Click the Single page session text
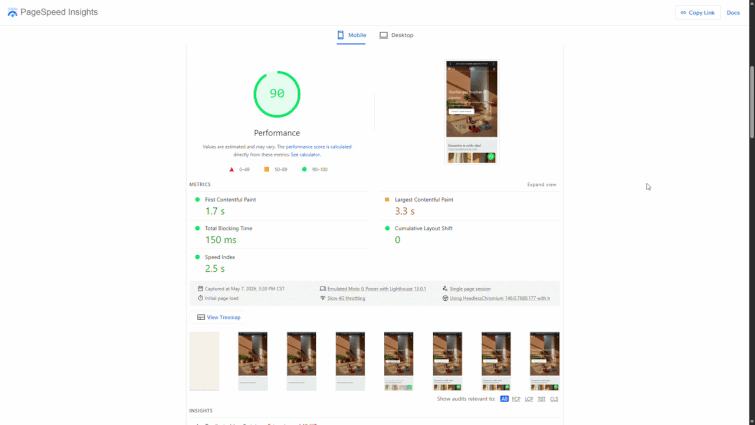The width and height of the screenshot is (755, 425). (x=470, y=289)
